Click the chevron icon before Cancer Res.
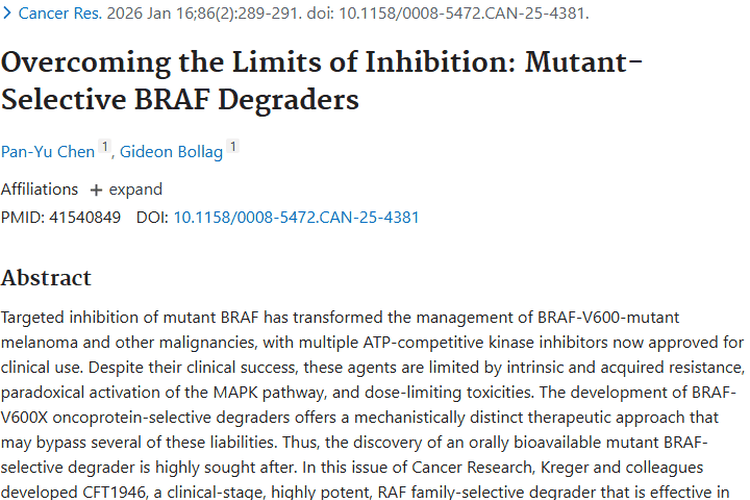 point(7,14)
